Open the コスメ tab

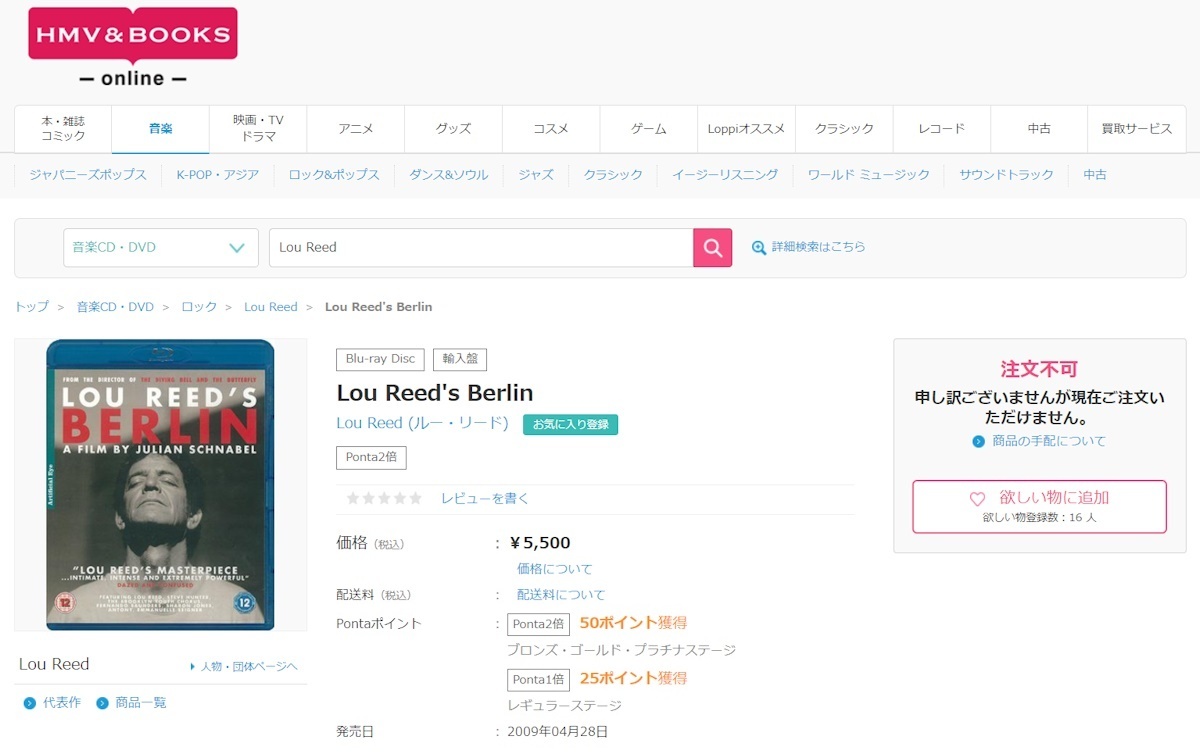[x=551, y=128]
